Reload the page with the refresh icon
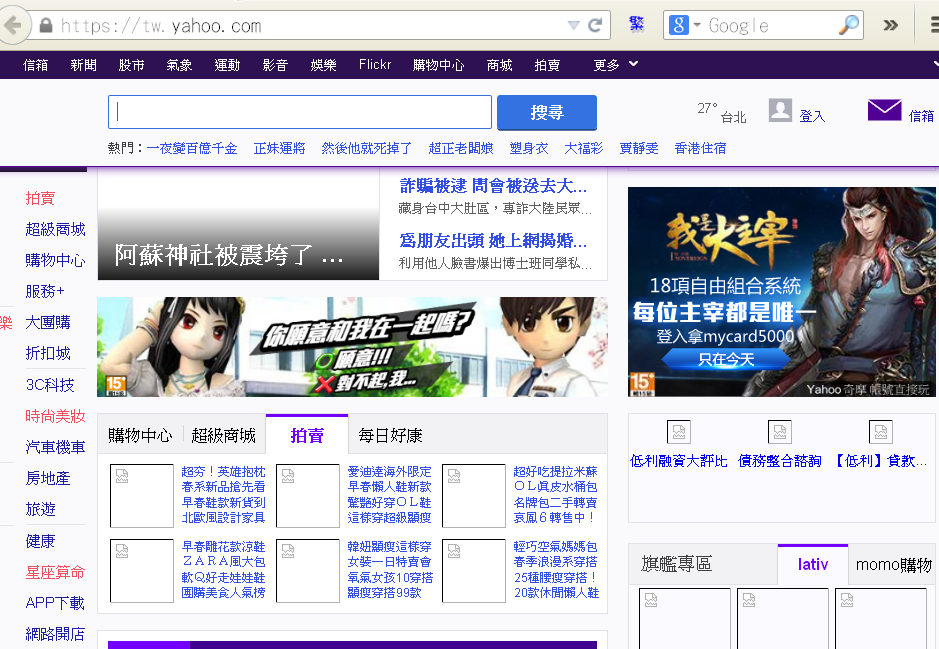 click(x=595, y=25)
